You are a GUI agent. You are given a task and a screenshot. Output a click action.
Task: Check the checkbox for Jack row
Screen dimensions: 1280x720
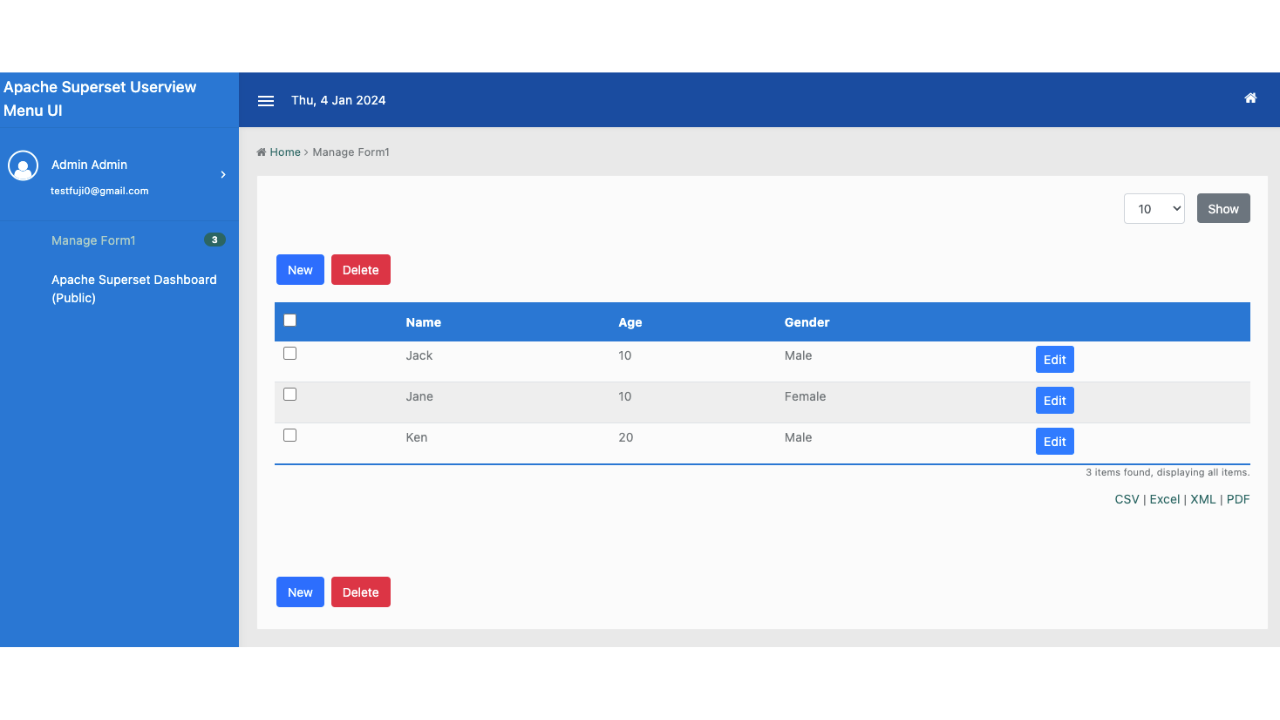(290, 353)
